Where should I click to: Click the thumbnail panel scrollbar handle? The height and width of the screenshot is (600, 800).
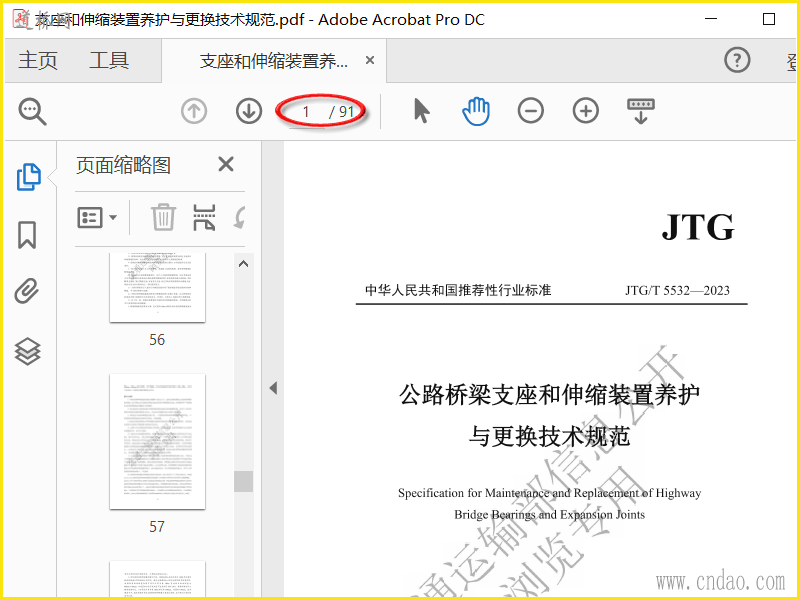click(243, 481)
